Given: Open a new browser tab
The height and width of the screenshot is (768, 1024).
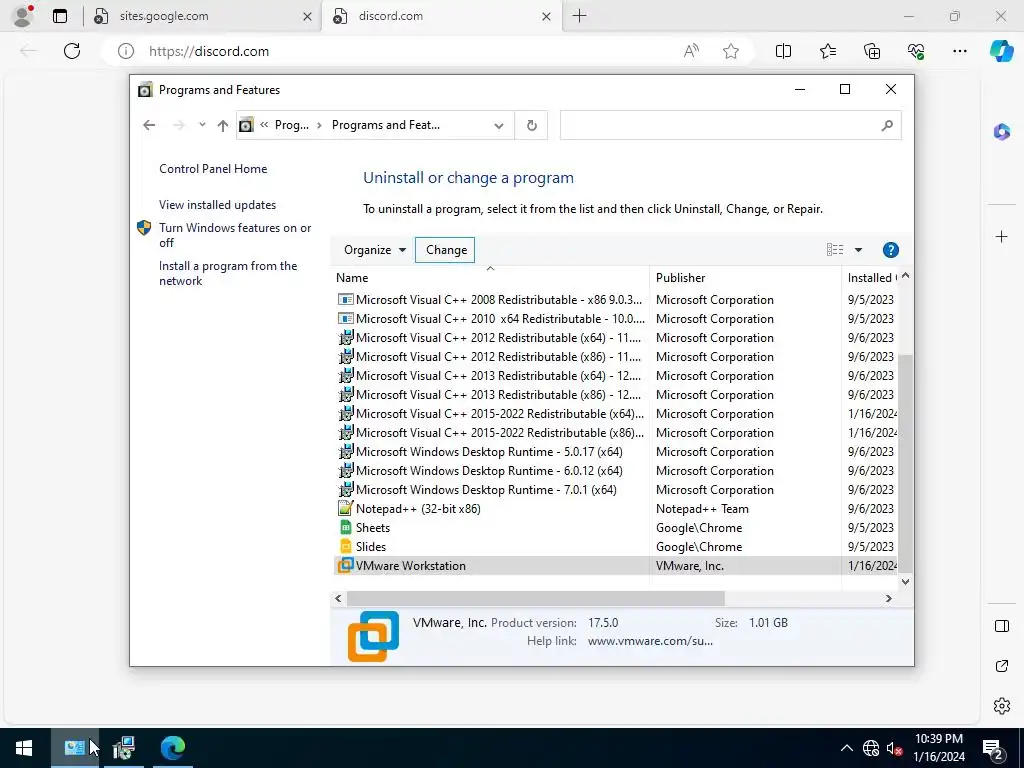Looking at the screenshot, I should point(579,16).
